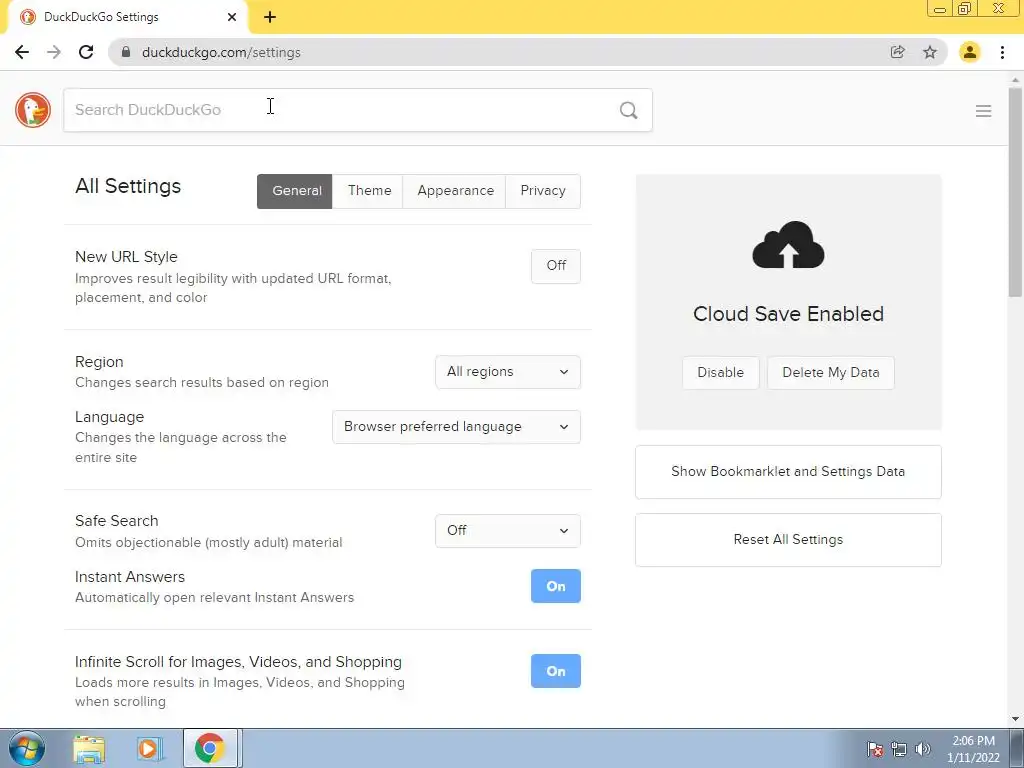Click the DuckDuckGo duck logo

click(33, 110)
